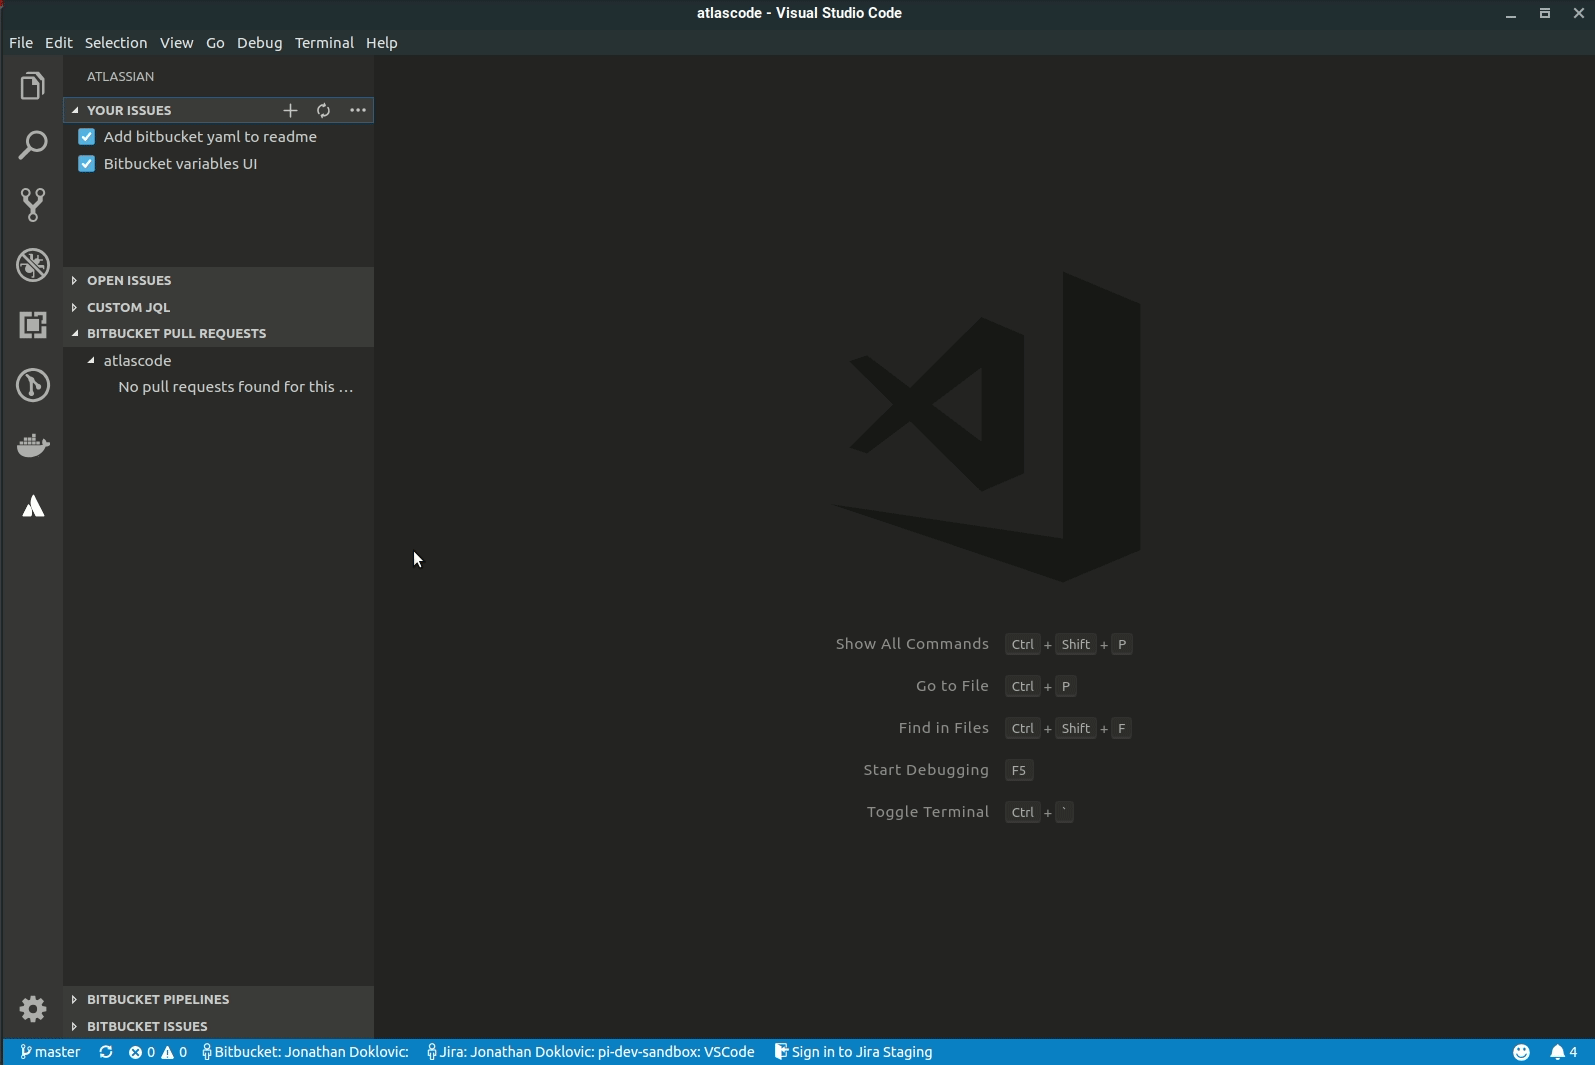Screen dimensions: 1595x1065
Task: Collapse the Your Issues section
Action: tap(75, 110)
